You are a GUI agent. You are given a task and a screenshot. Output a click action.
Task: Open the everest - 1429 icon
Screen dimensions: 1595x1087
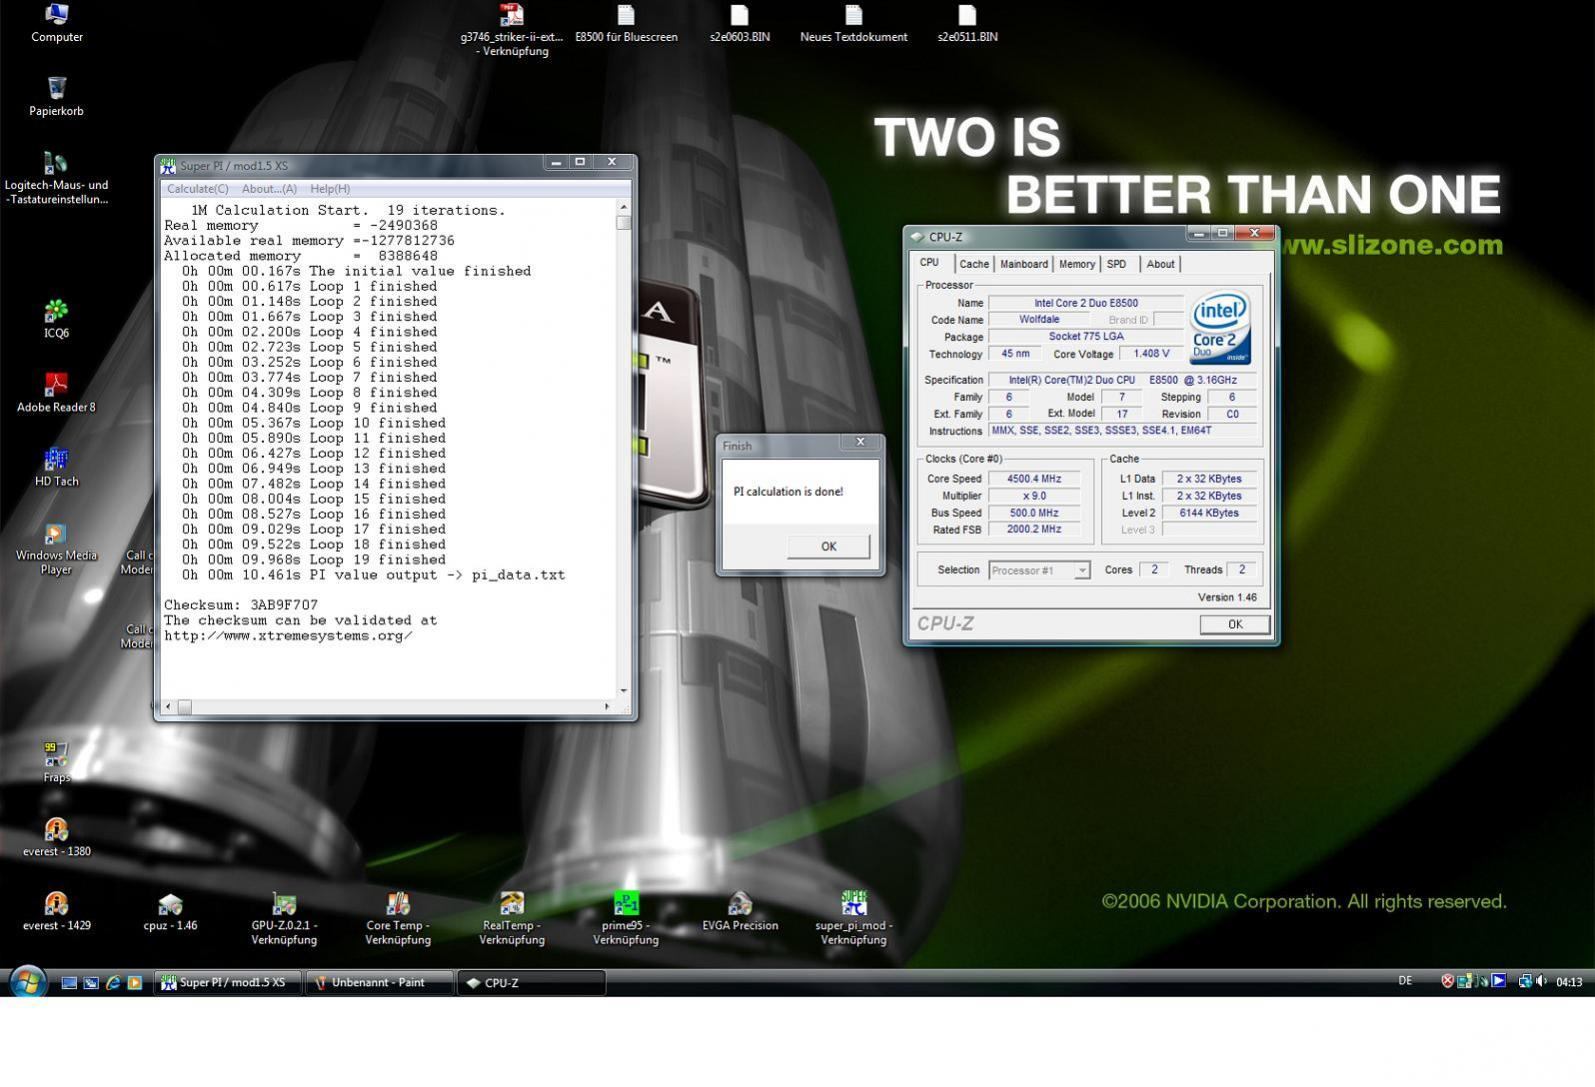(57, 911)
